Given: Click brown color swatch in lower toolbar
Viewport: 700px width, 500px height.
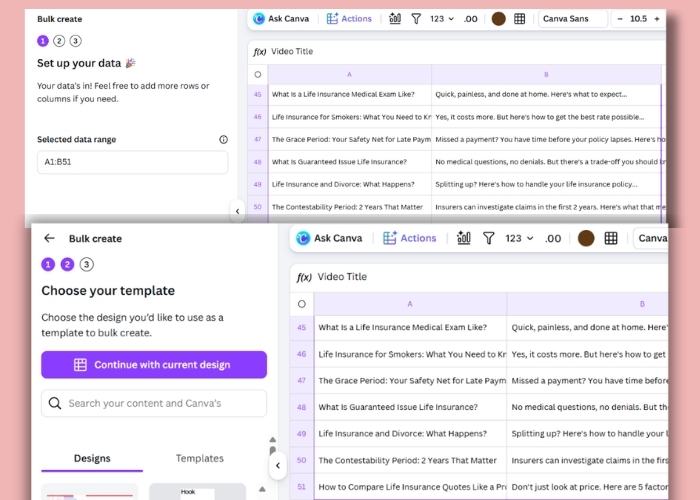Looking at the screenshot, I should tap(586, 238).
